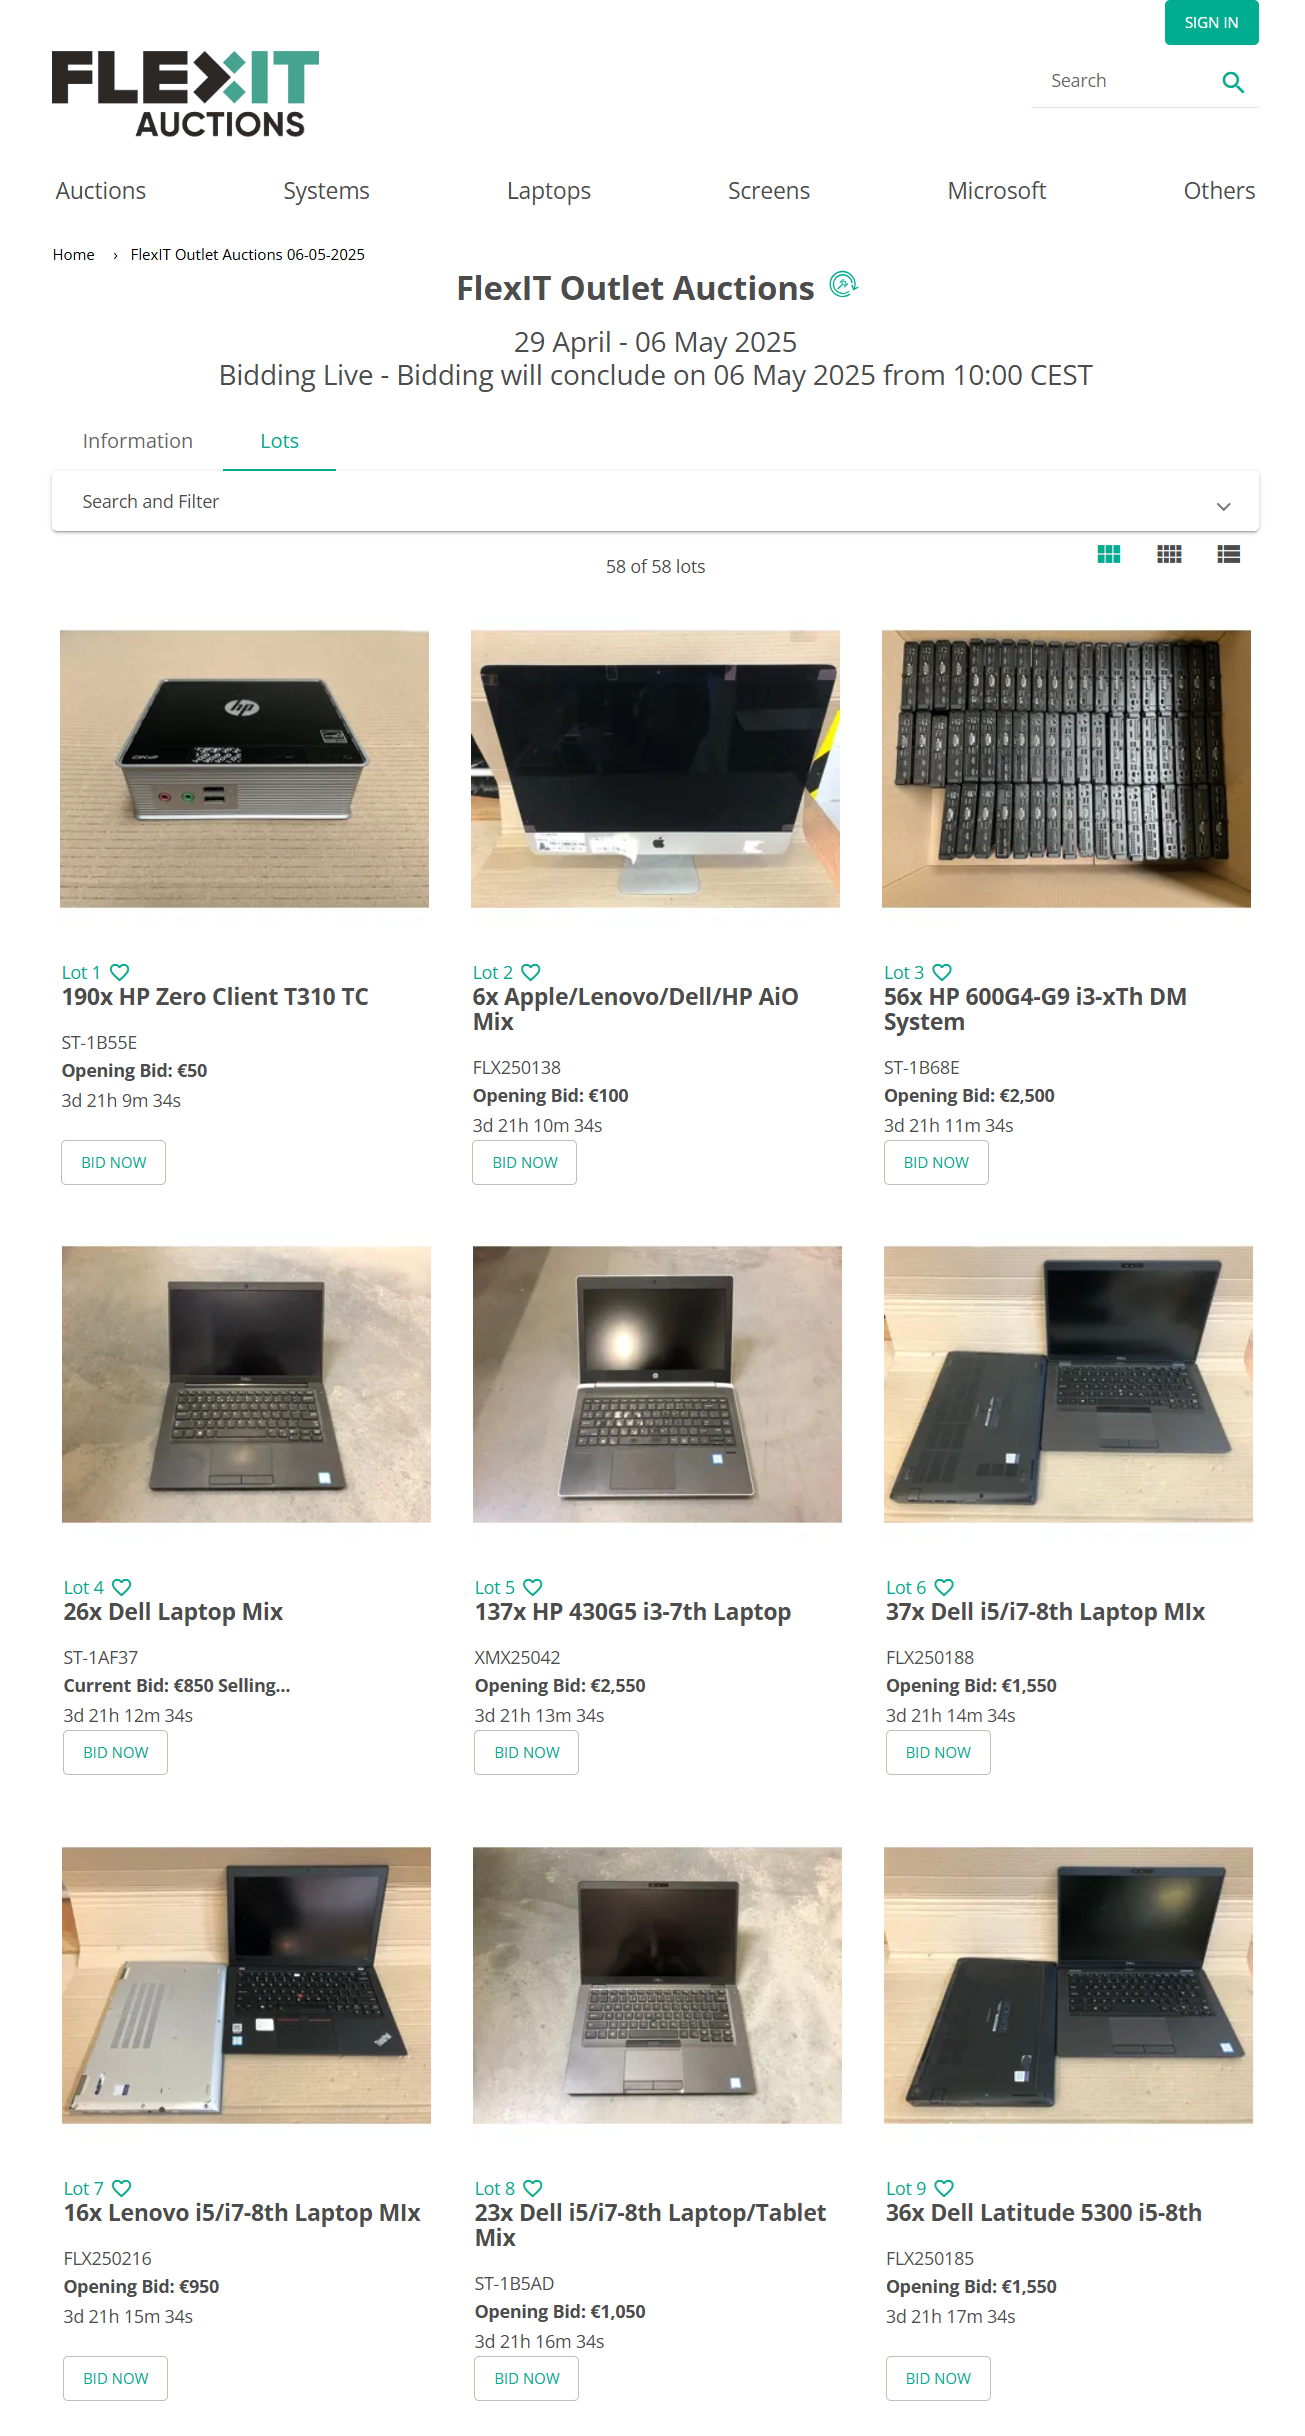Open the Laptops navigation menu
Image resolution: width=1305 pixels, height=2436 pixels.
pos(548,191)
